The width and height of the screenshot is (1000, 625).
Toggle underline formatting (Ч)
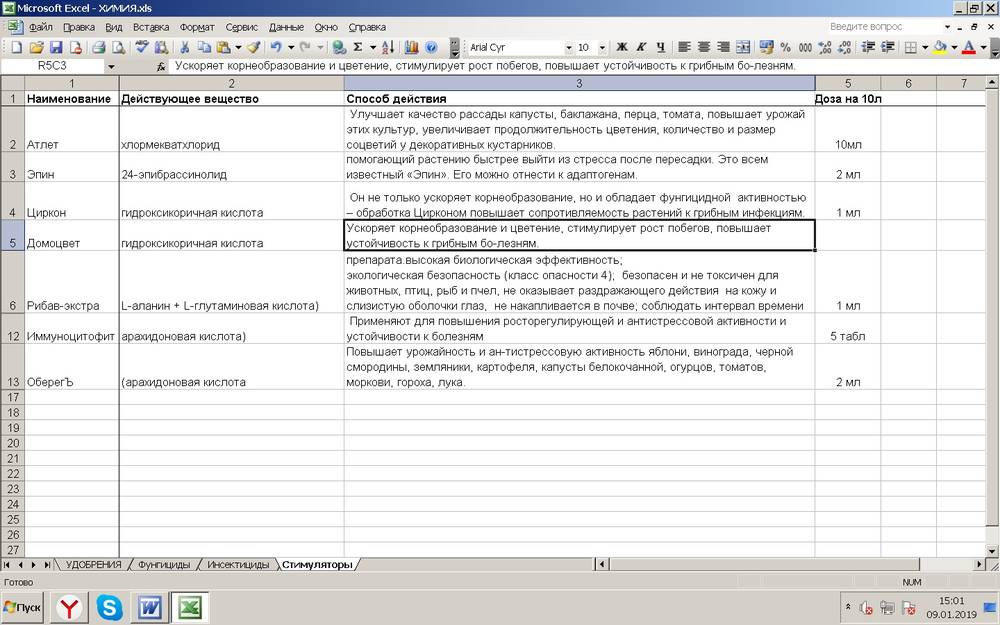658,47
